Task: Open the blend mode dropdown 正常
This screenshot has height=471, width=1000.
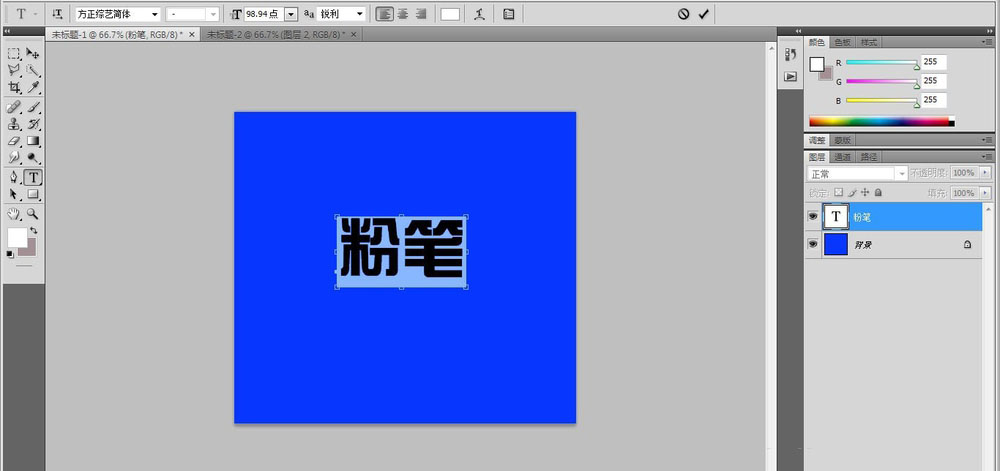Action: click(857, 173)
